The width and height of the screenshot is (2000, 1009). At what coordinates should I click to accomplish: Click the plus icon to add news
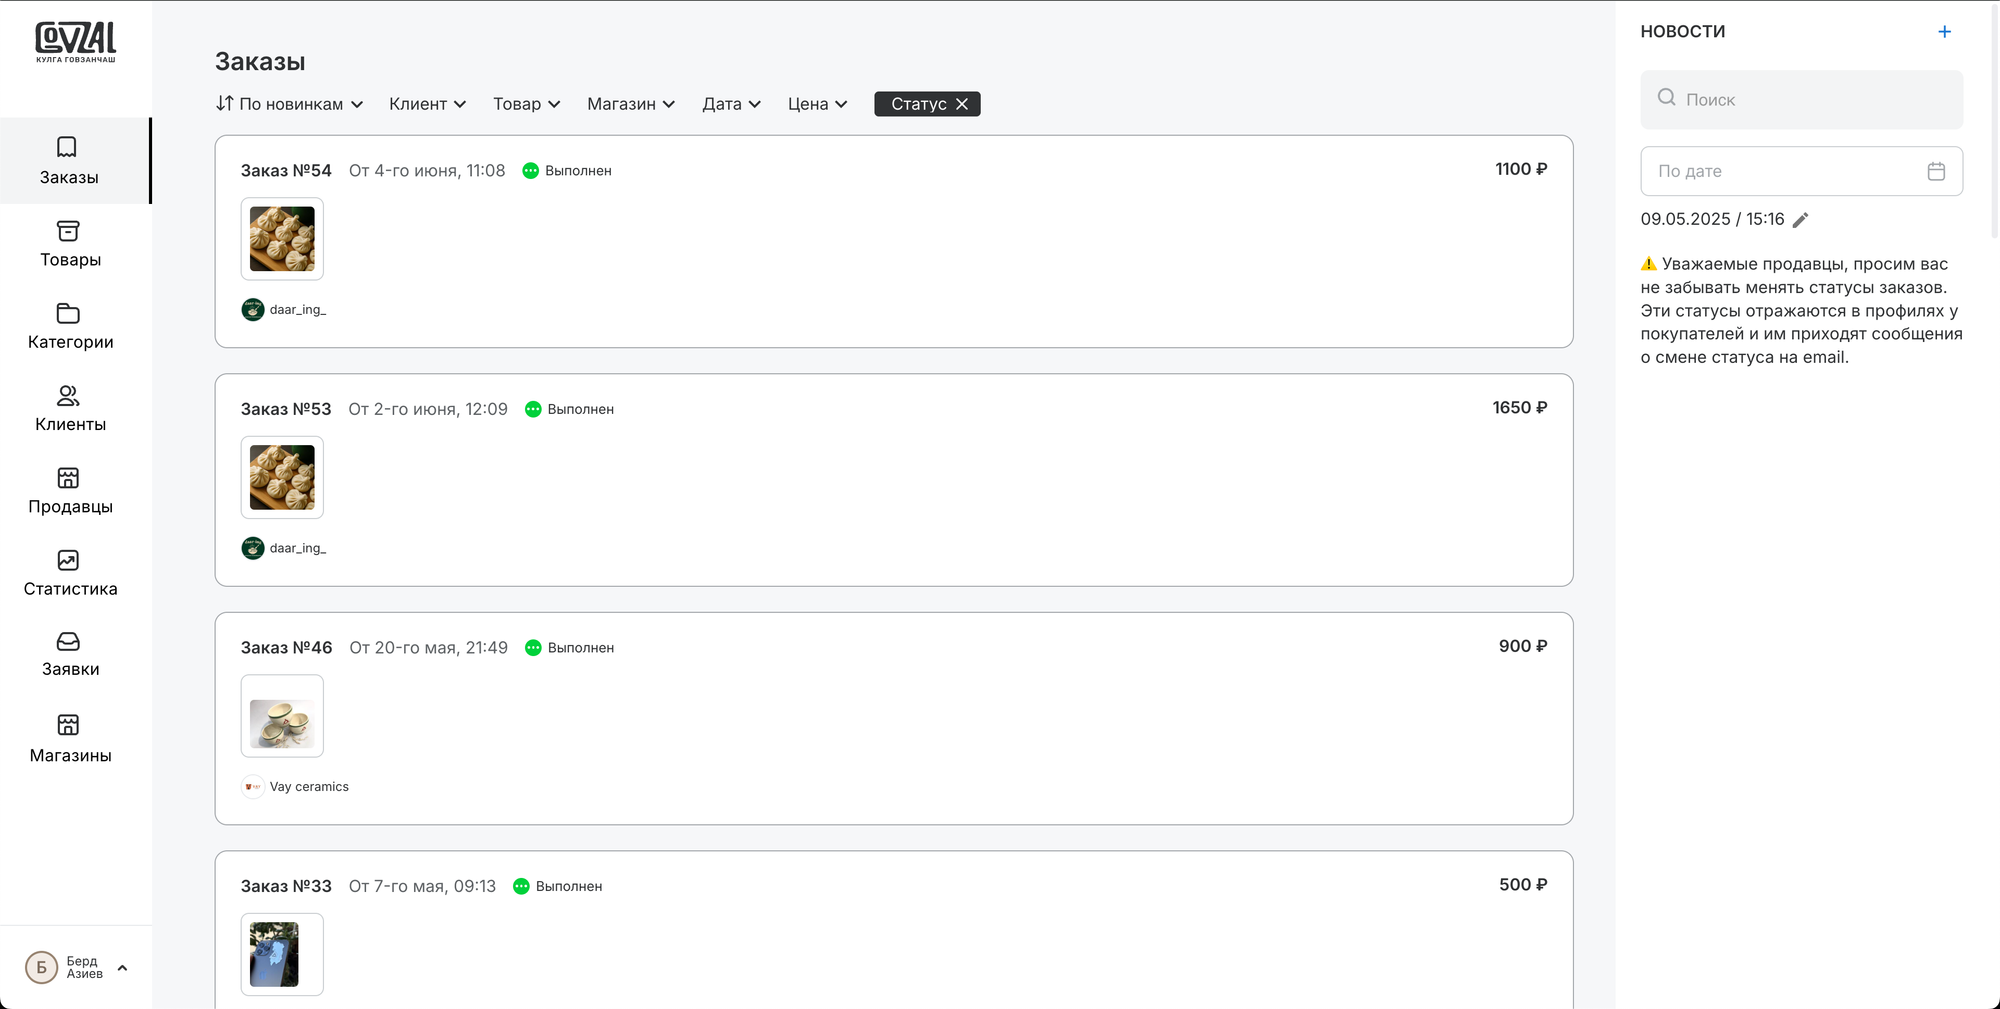1944,32
